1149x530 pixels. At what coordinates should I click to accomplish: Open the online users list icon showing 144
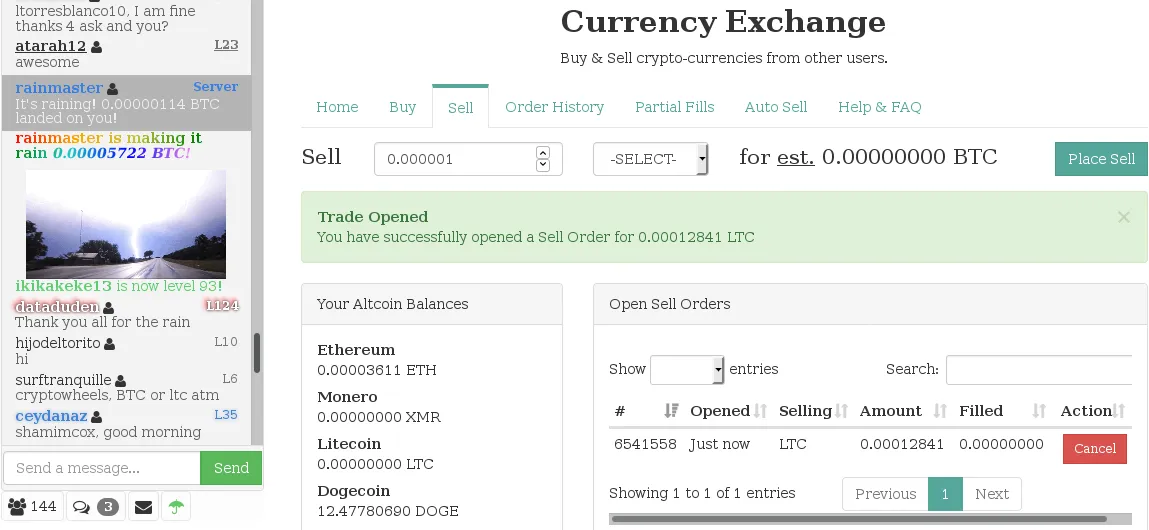pos(33,507)
